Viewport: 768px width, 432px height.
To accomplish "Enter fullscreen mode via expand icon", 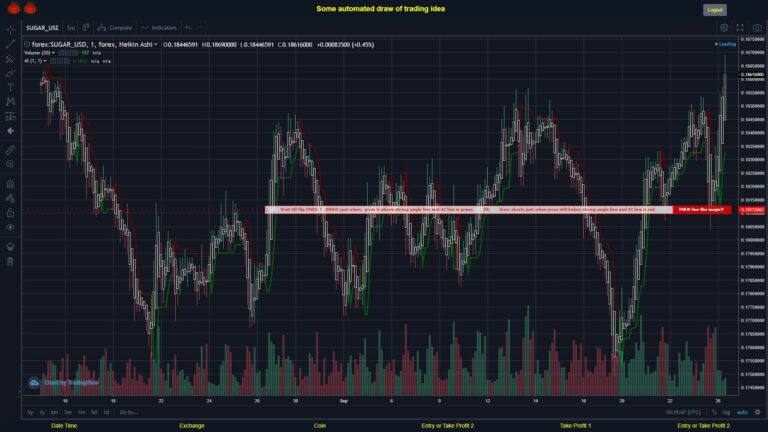I will point(740,28).
